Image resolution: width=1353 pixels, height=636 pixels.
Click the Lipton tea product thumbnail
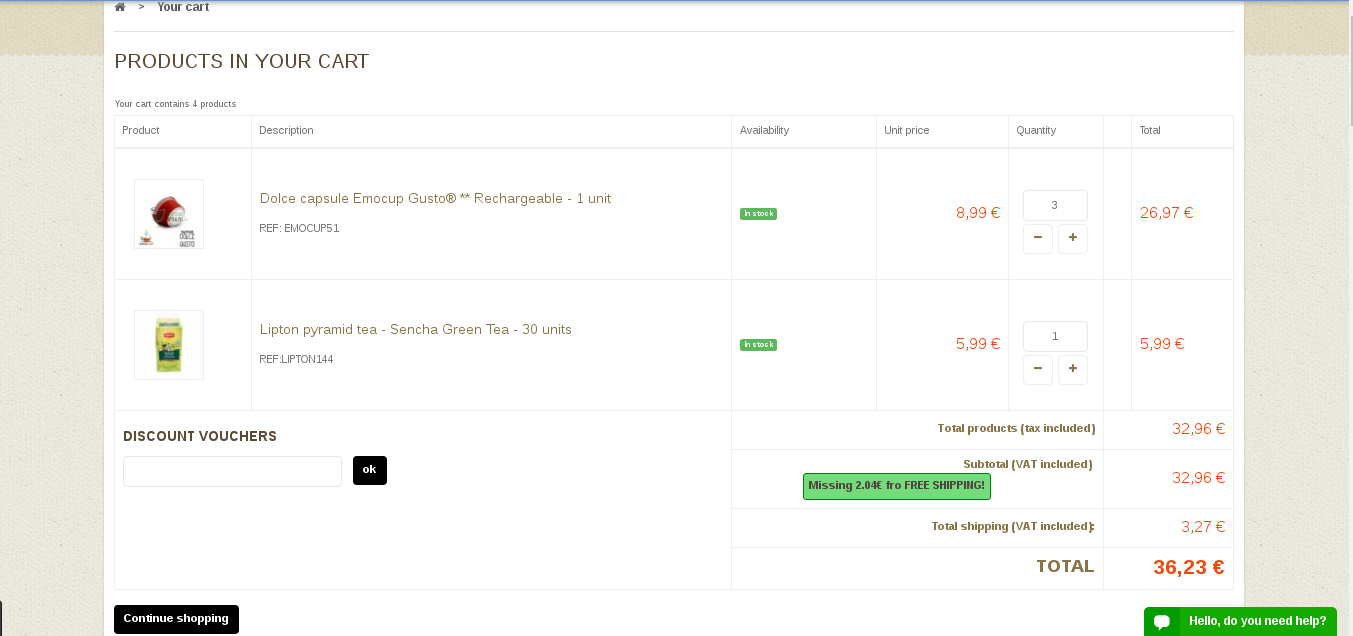[x=169, y=345]
